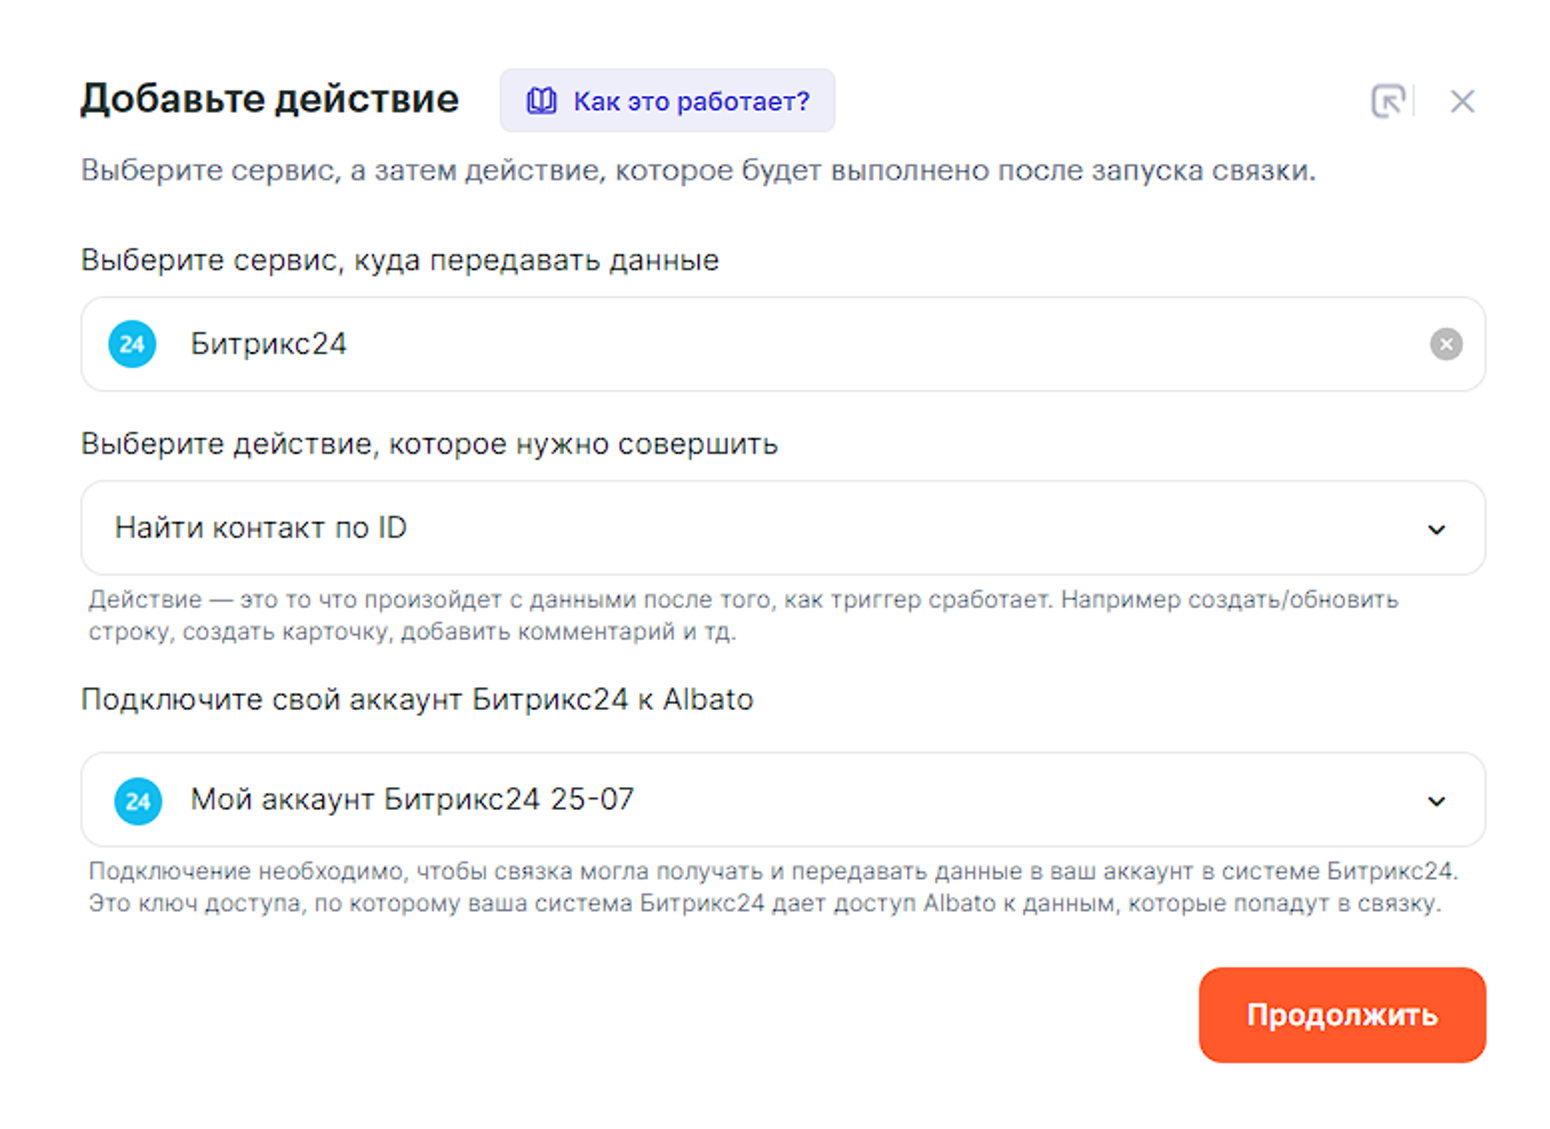The image size is (1550, 1129).
Task: Expand the action dropdown chevron
Action: click(1436, 529)
